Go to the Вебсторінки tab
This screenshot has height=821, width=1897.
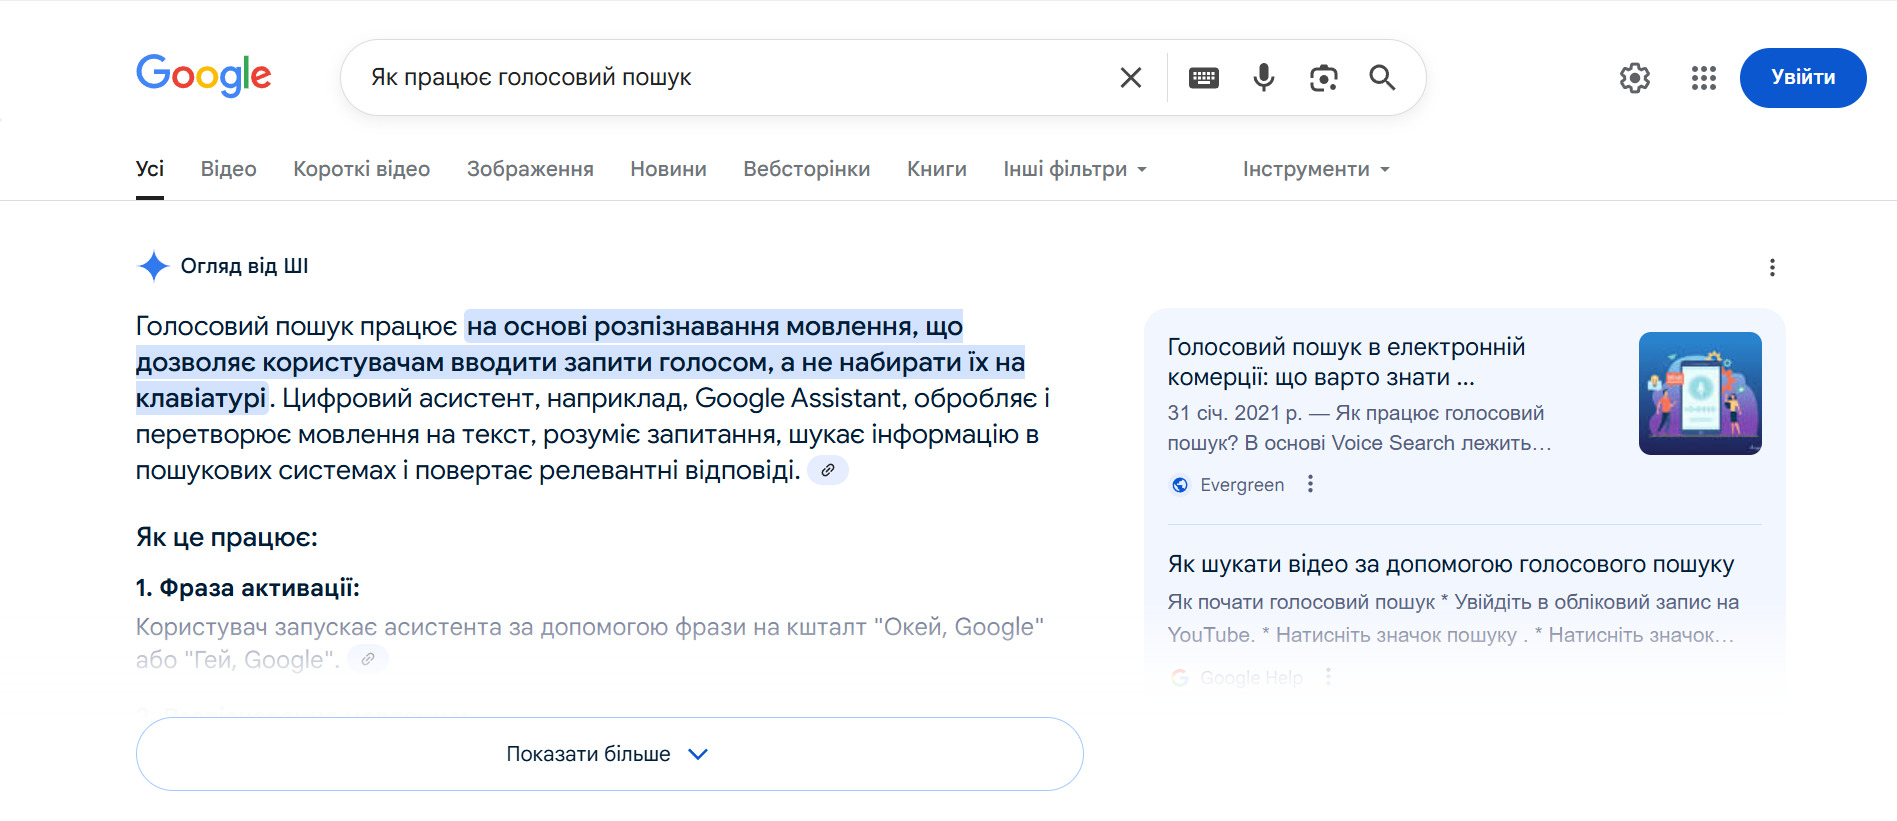coord(807,169)
